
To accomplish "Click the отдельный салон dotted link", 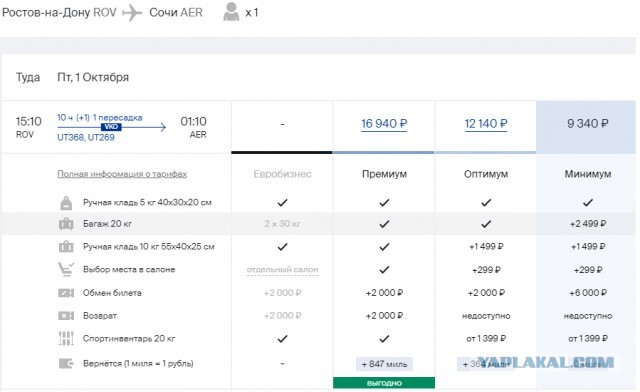I will (x=282, y=270).
